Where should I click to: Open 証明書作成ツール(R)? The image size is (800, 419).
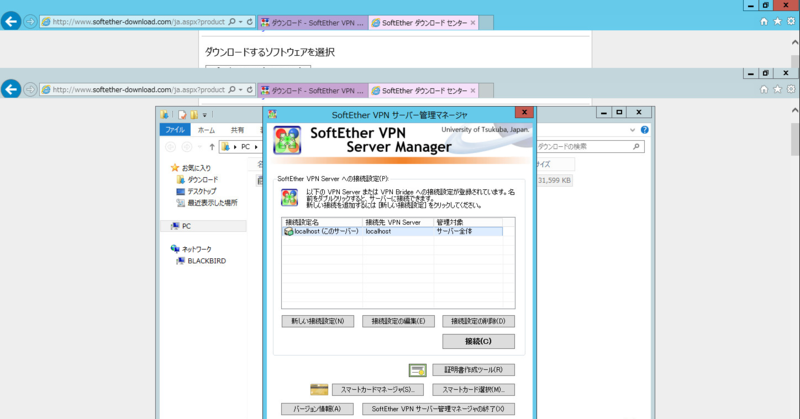[473, 370]
